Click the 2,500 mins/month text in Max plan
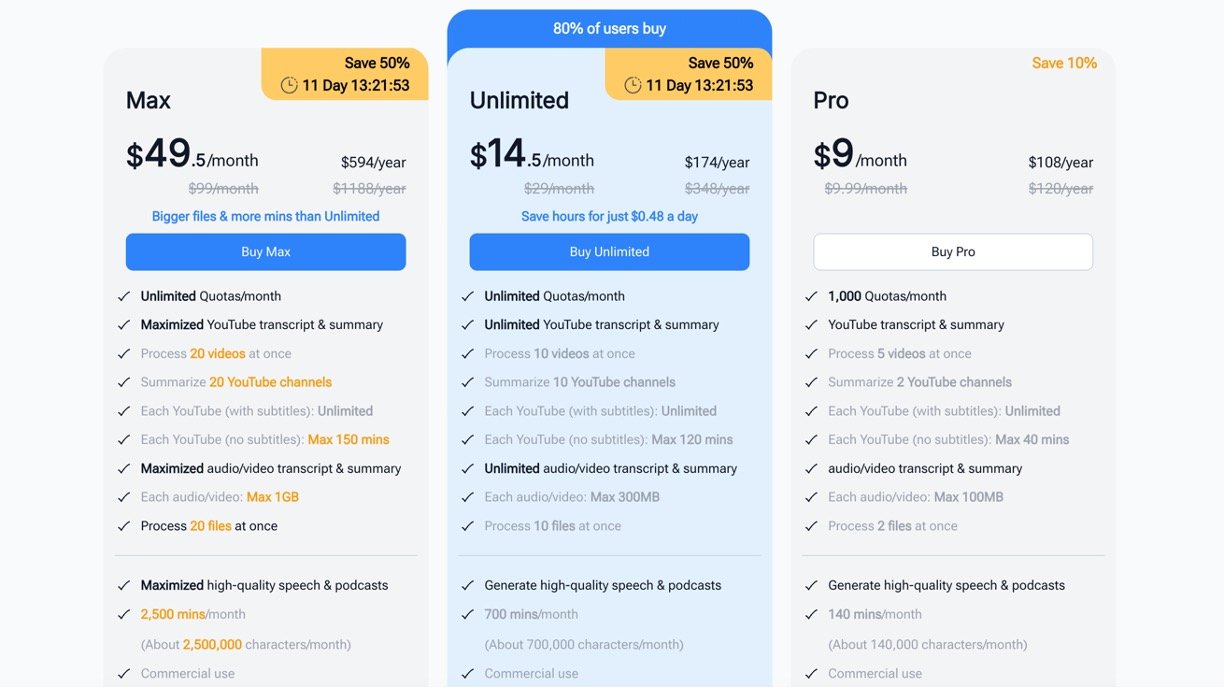This screenshot has height=688, width=1224. [193, 615]
